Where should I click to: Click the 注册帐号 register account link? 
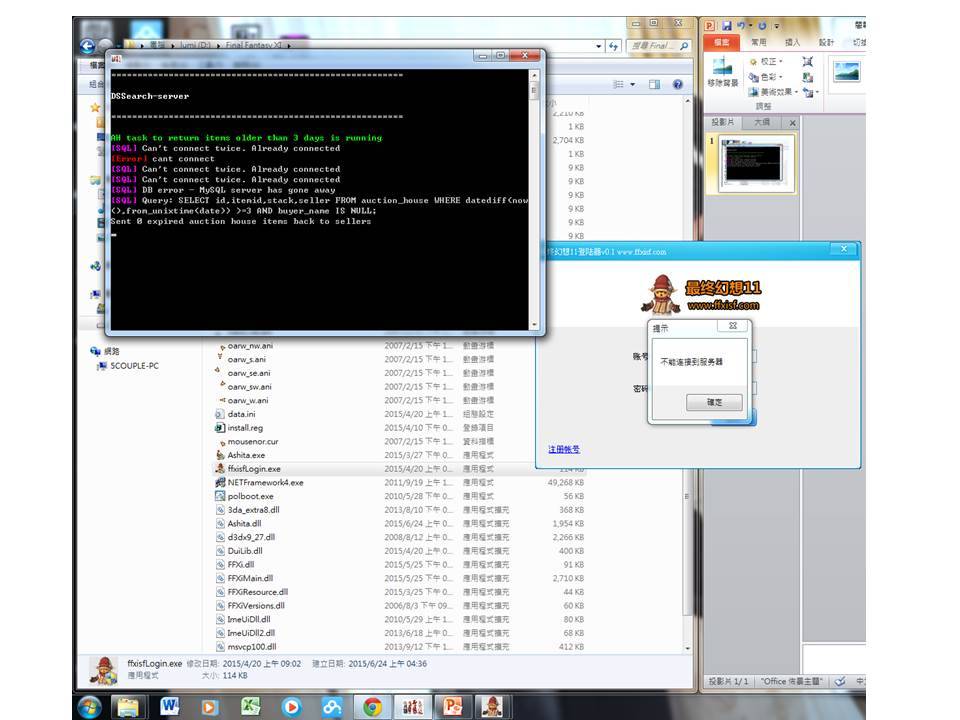[564, 449]
